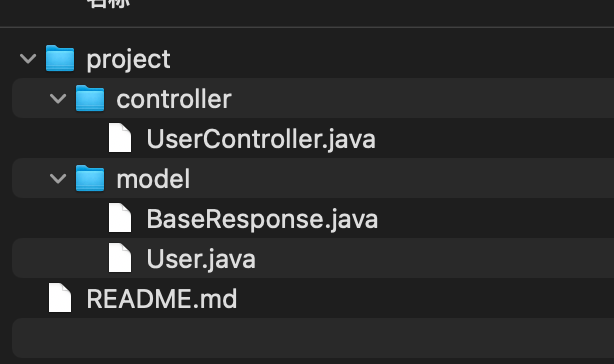The height and width of the screenshot is (364, 614).
Task: Select the UserController.java file name
Action: pyautogui.click(x=261, y=140)
